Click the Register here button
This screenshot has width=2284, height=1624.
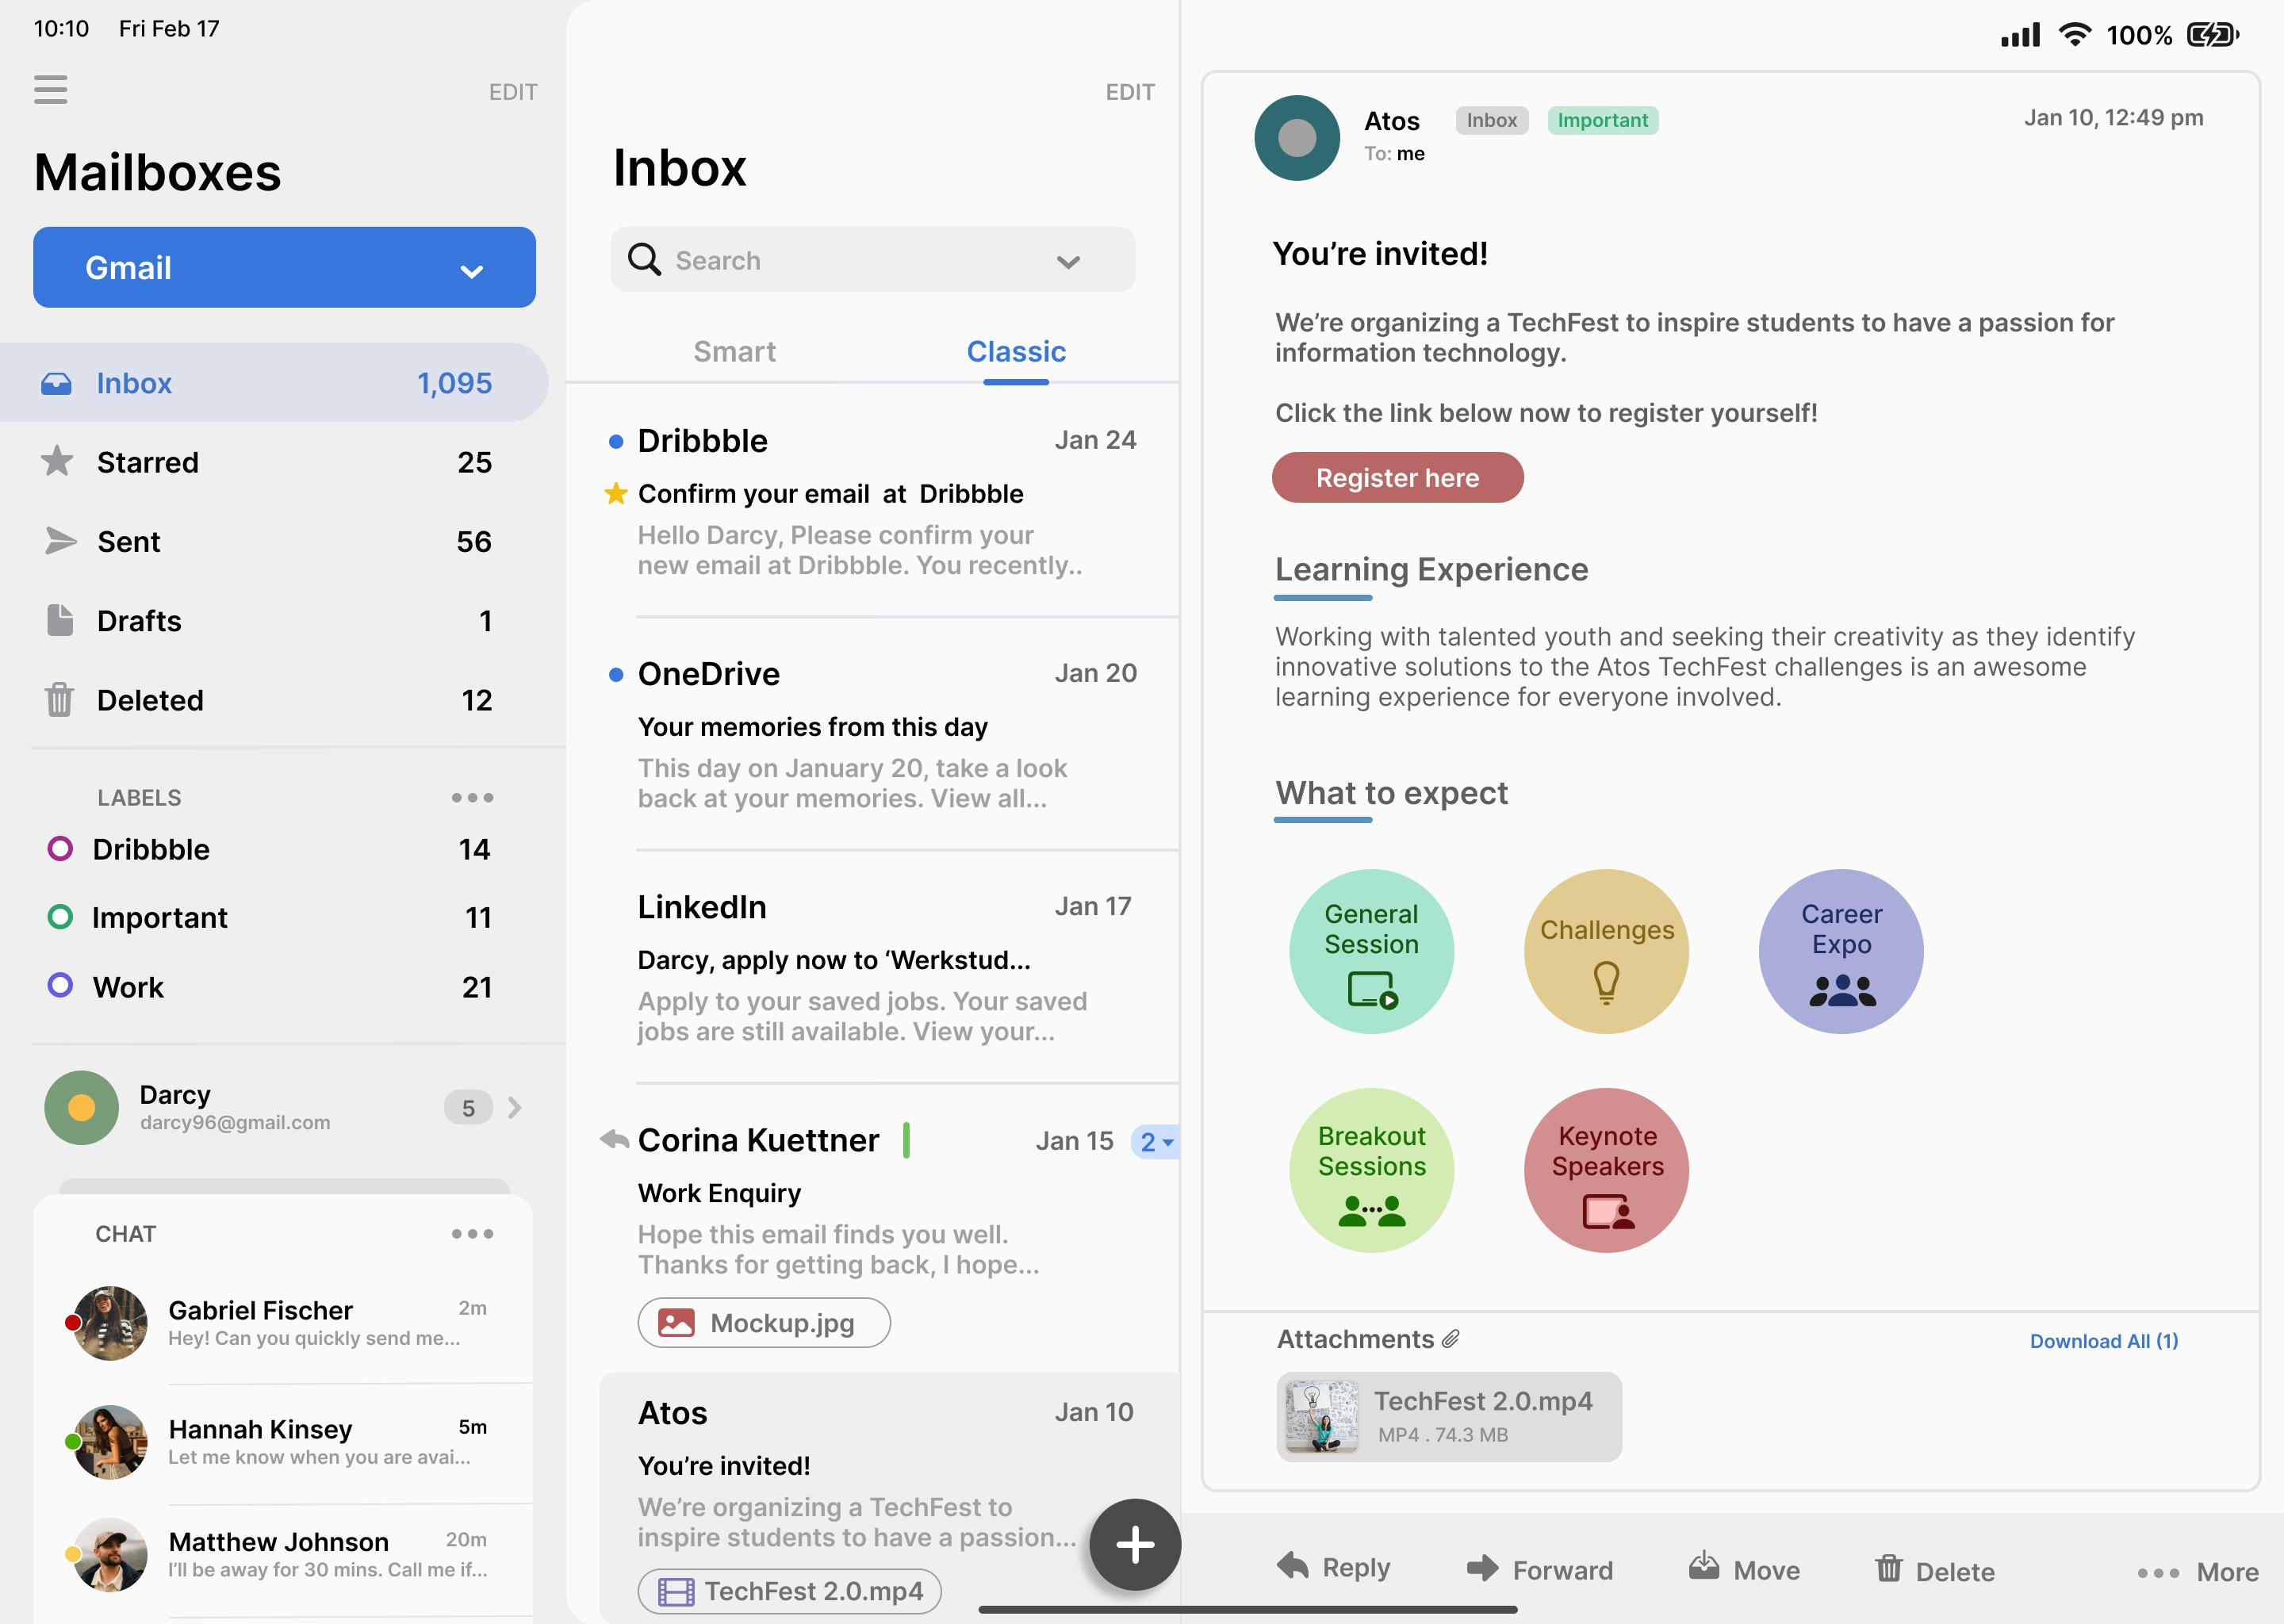click(1397, 477)
